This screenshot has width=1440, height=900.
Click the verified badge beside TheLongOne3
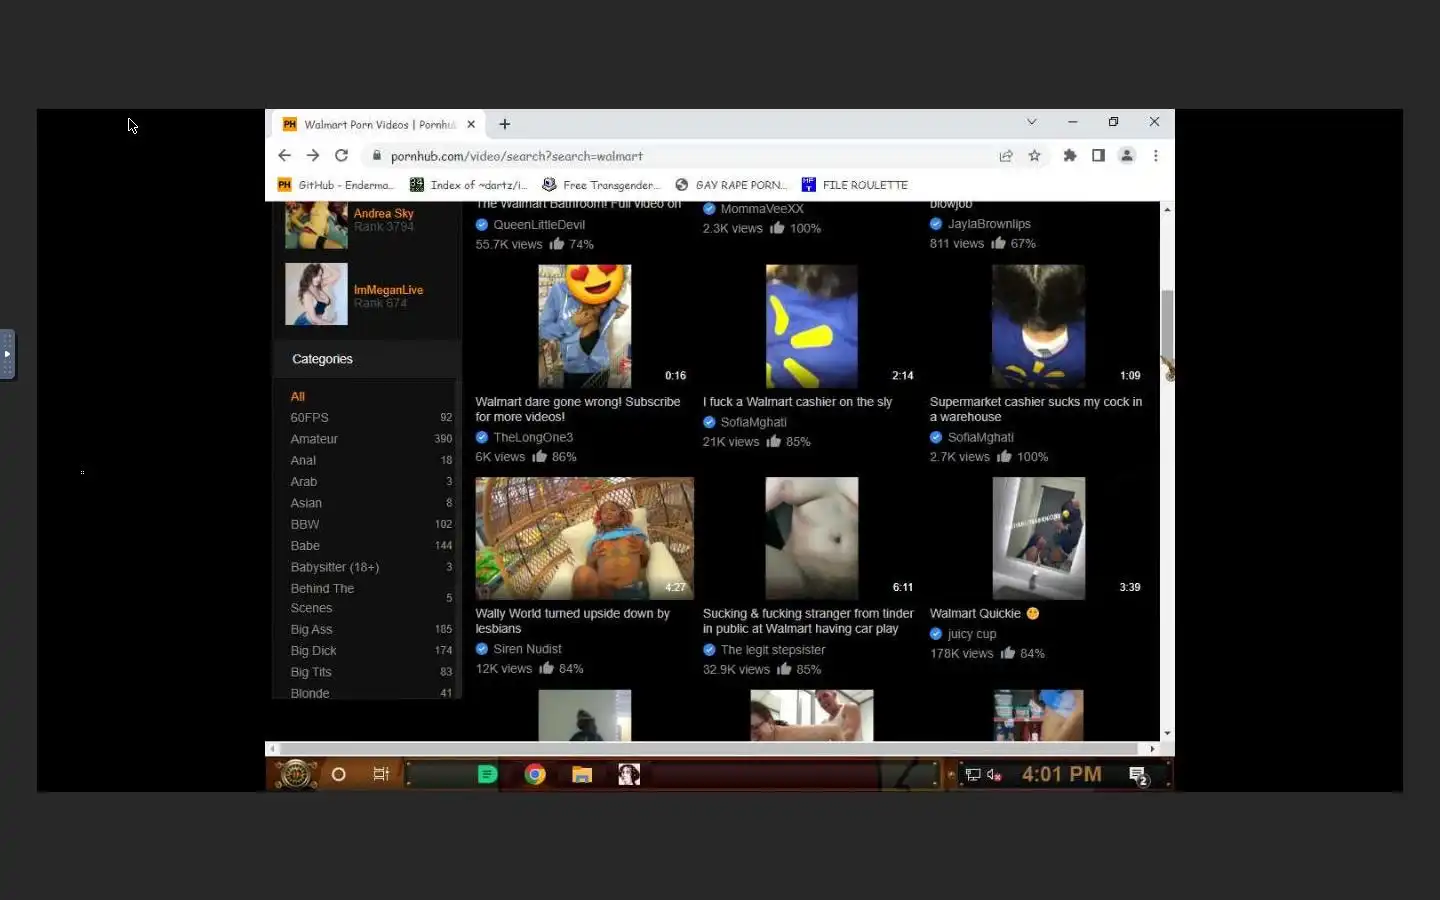coord(482,437)
